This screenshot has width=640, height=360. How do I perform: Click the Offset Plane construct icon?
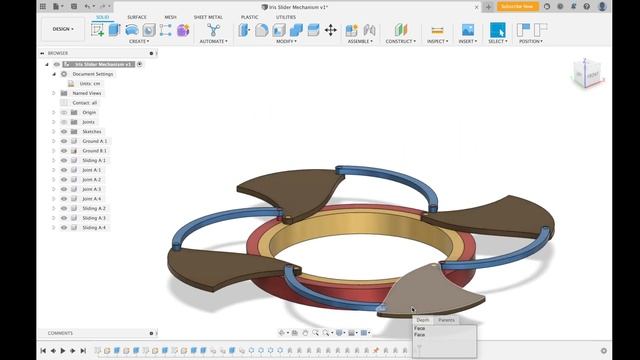tap(401, 30)
